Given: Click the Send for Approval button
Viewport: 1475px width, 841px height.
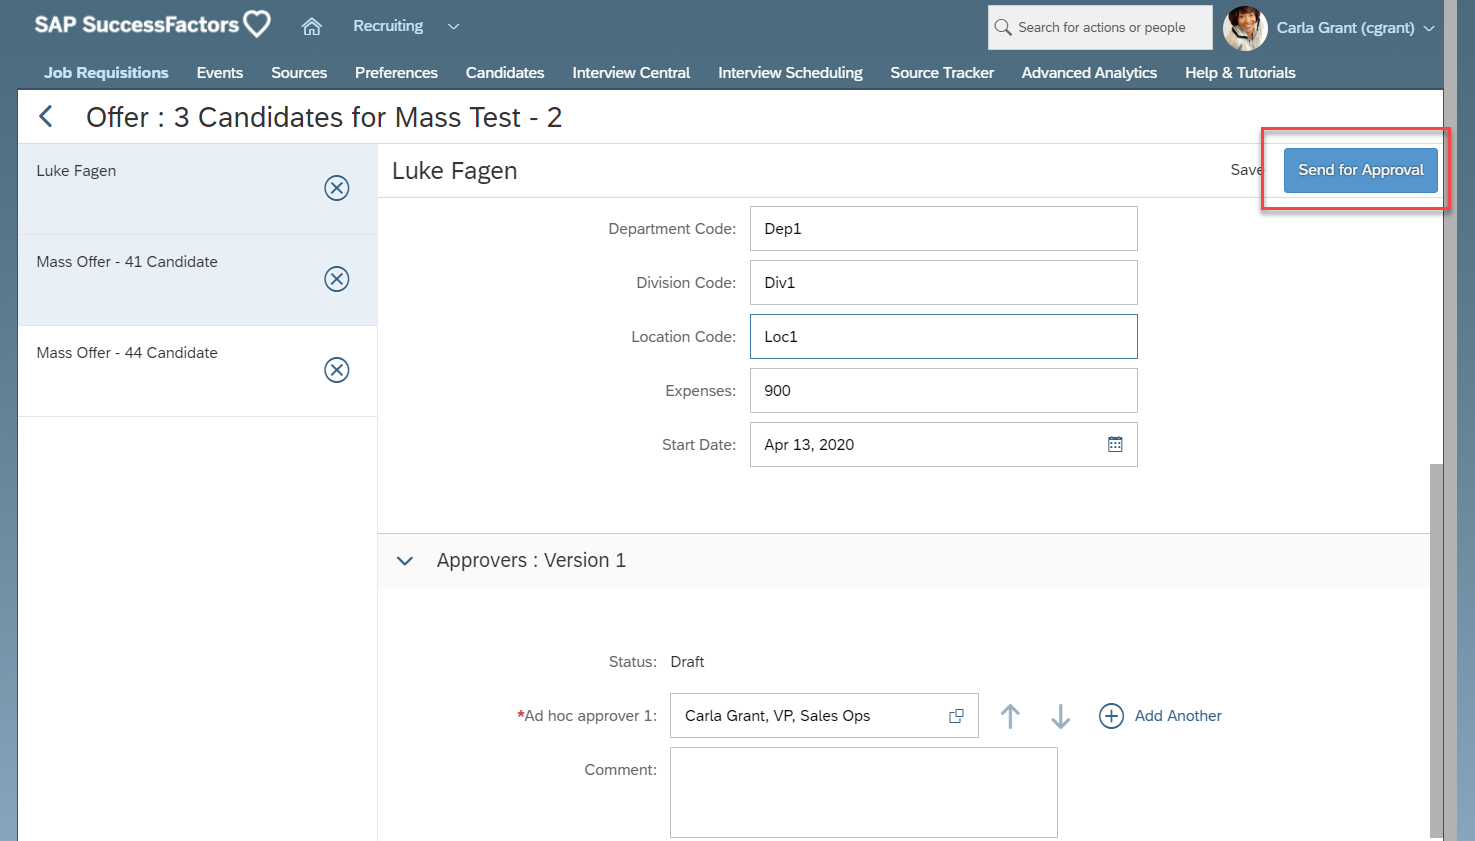Looking at the screenshot, I should pyautogui.click(x=1361, y=170).
